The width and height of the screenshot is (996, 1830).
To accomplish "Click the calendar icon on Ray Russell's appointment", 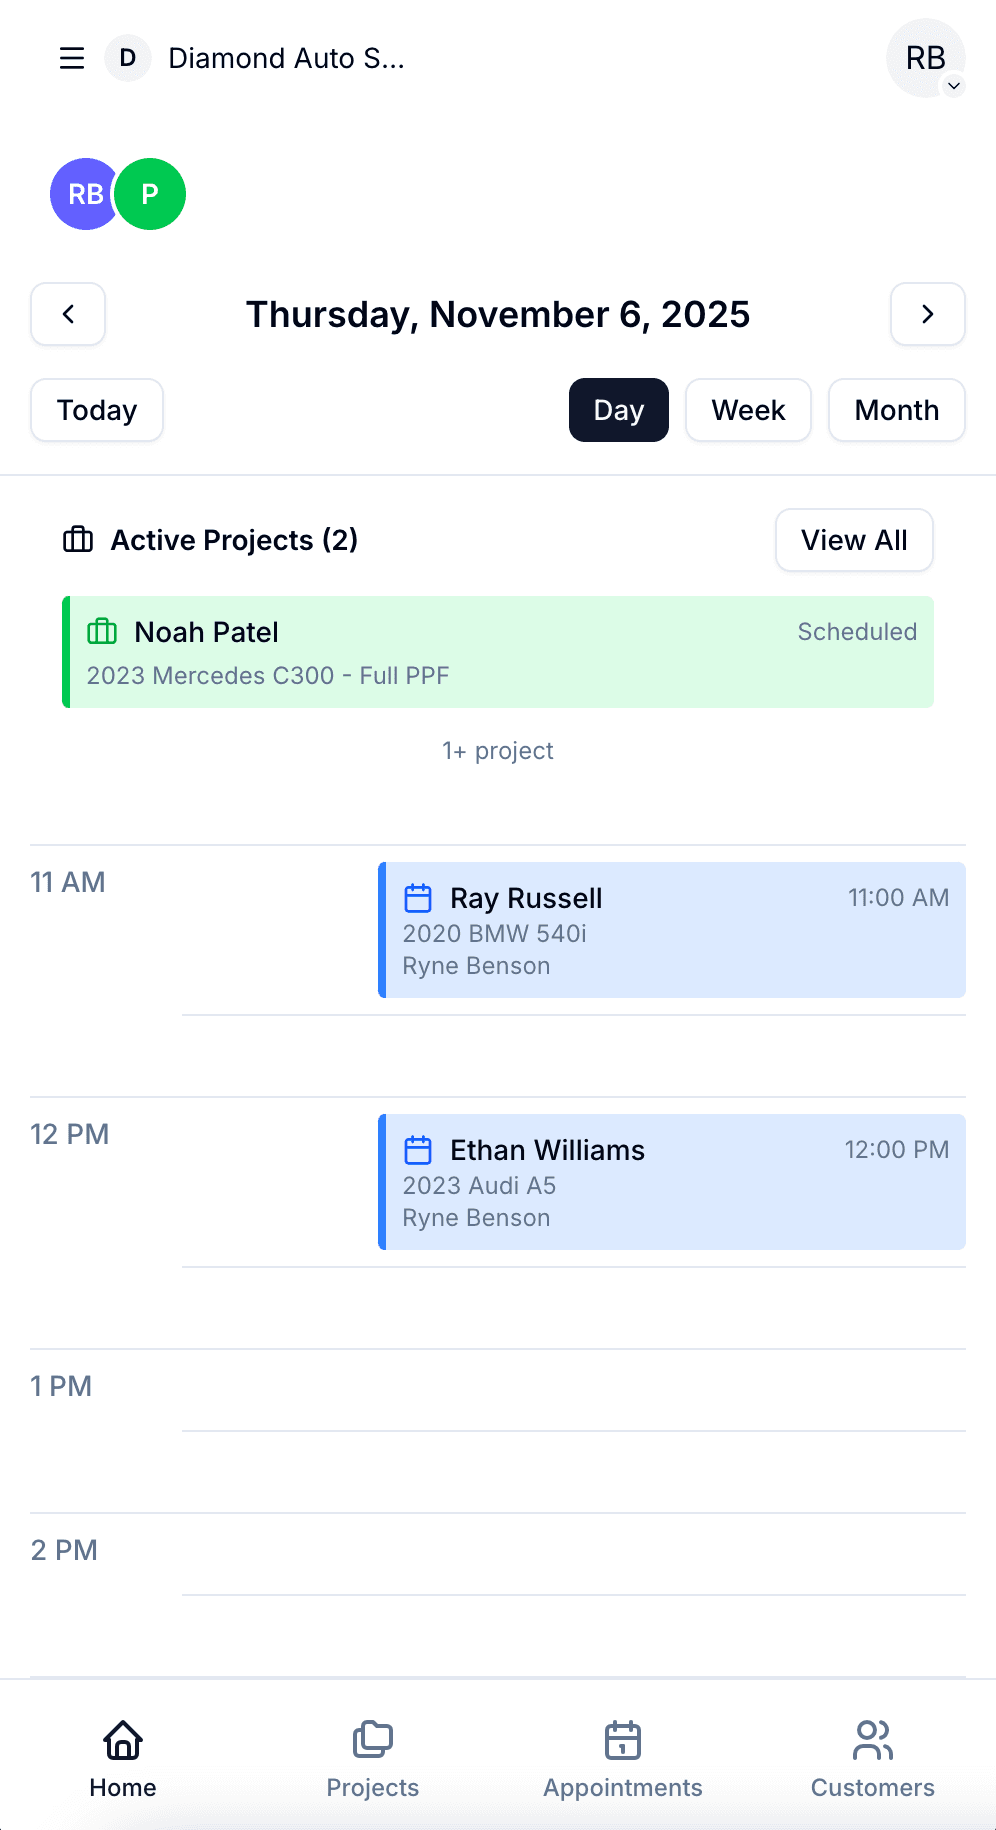I will point(419,897).
